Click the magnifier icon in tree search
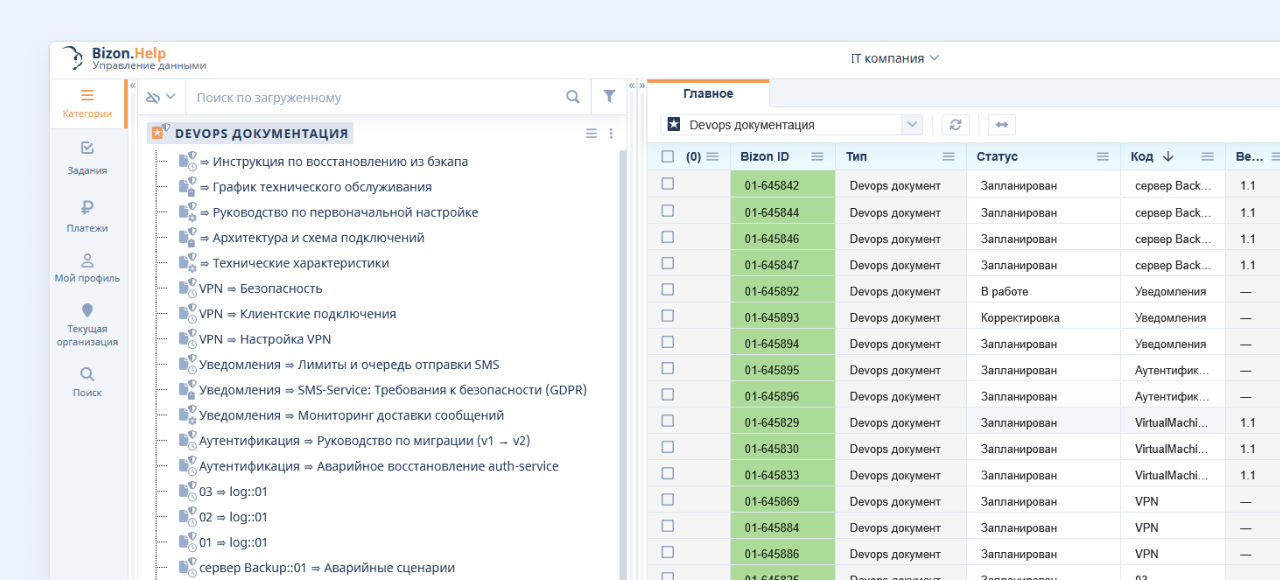The image size is (1280, 580). (573, 97)
